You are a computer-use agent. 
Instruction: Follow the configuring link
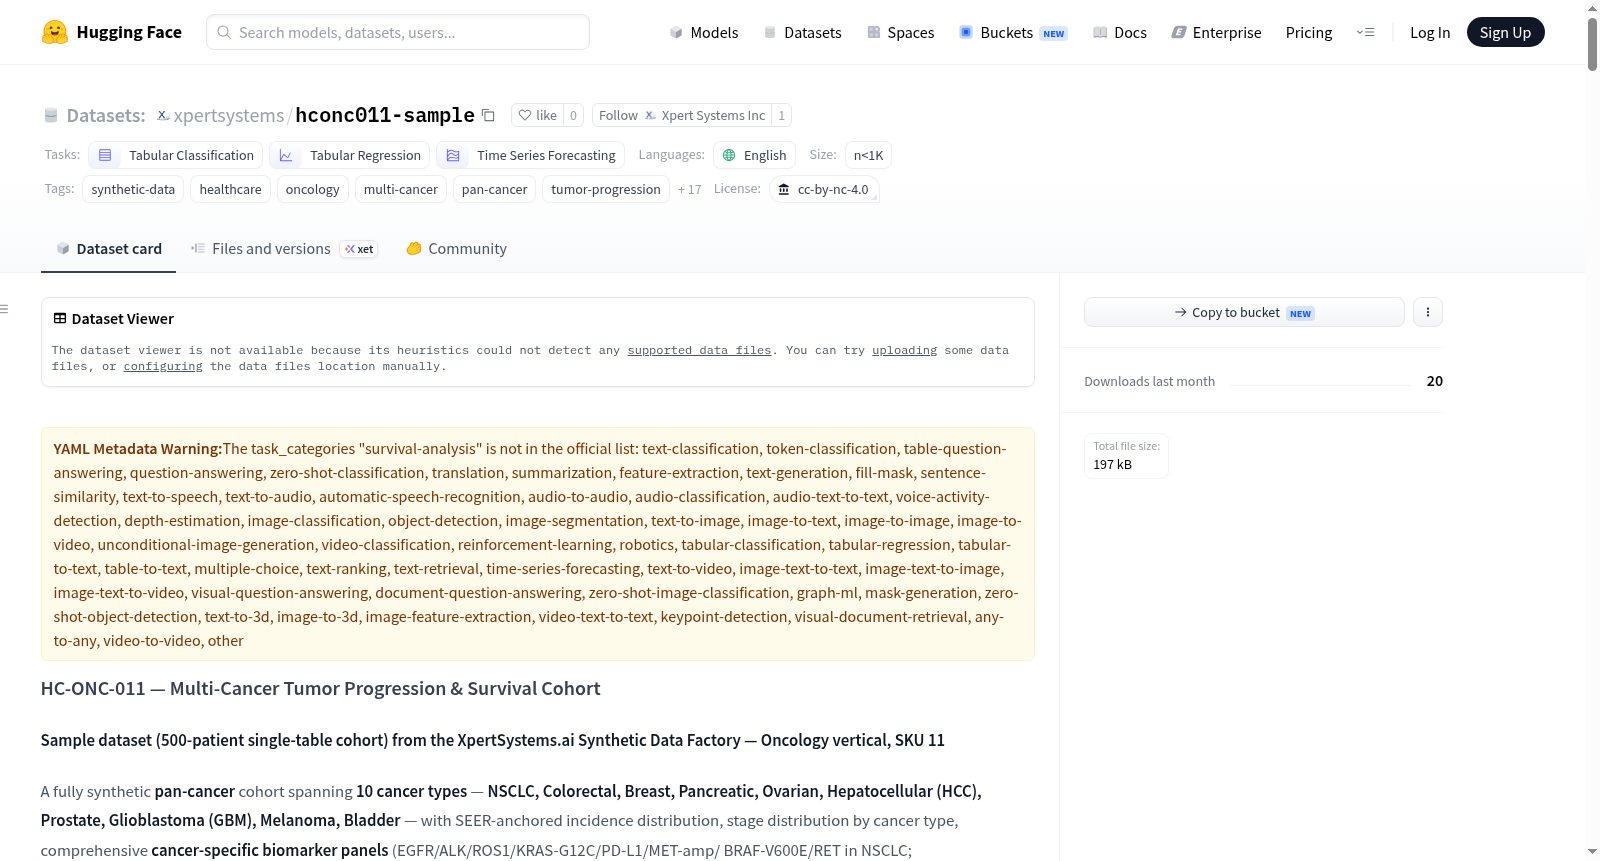163,366
